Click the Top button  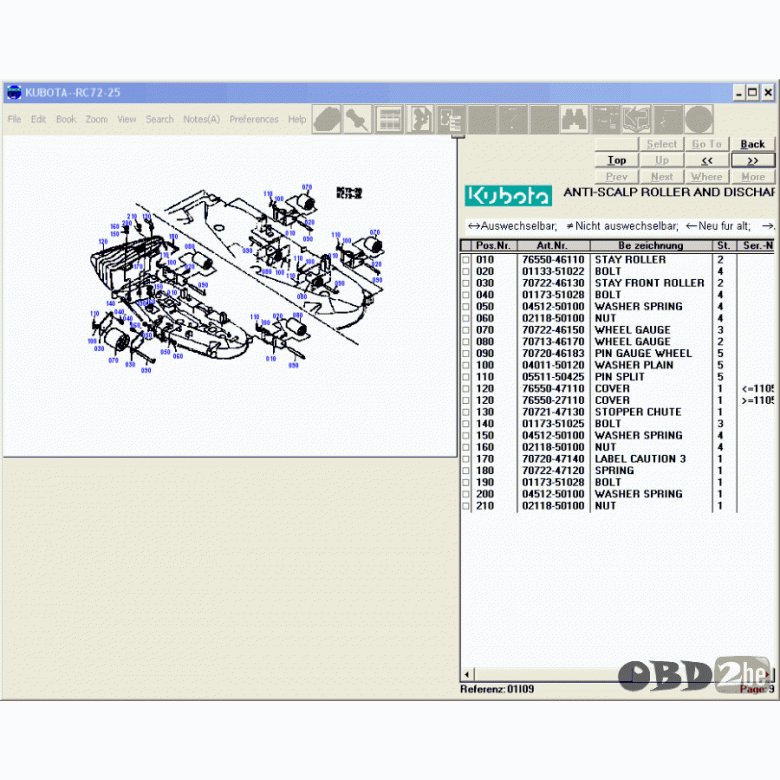[617, 160]
